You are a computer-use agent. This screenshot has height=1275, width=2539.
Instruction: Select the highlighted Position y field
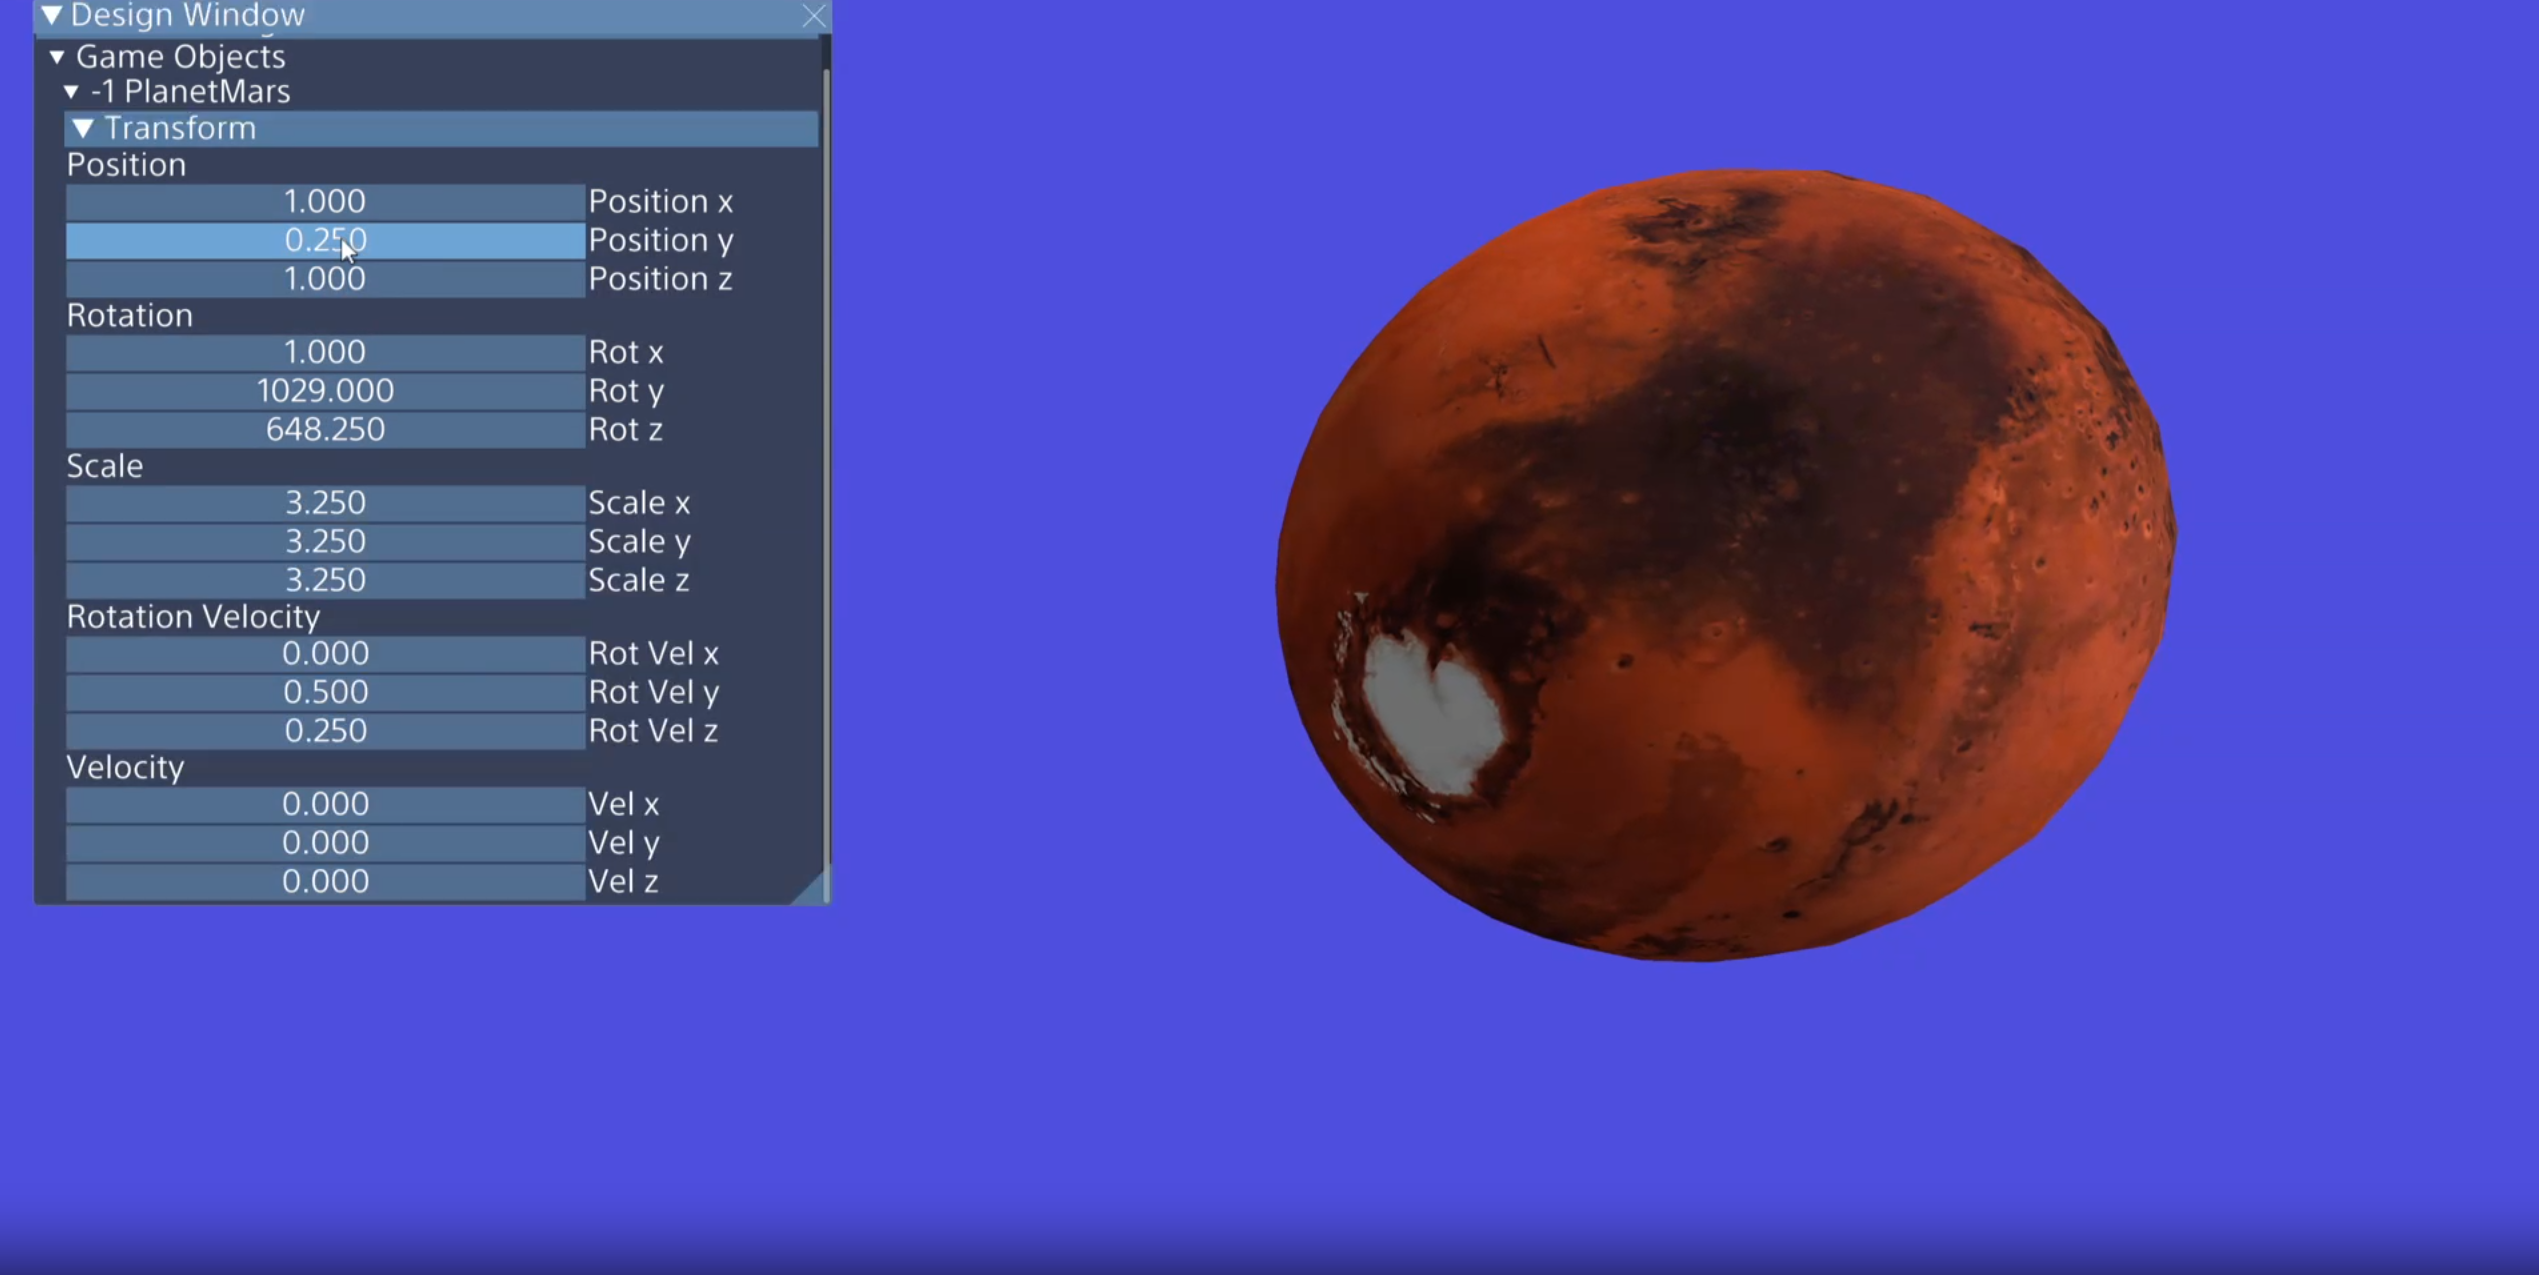pos(324,240)
